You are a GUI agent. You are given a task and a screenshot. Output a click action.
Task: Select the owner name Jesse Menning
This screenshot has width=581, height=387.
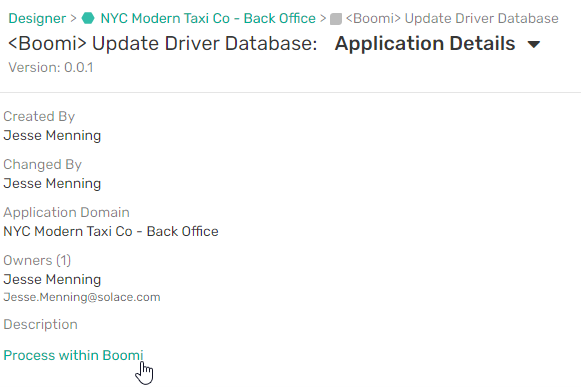pos(52,279)
